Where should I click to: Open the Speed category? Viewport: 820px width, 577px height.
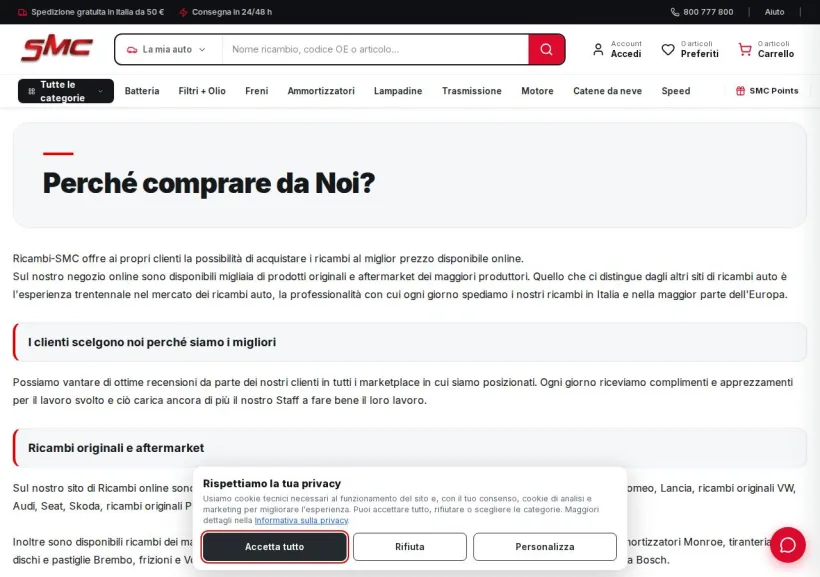pos(676,91)
